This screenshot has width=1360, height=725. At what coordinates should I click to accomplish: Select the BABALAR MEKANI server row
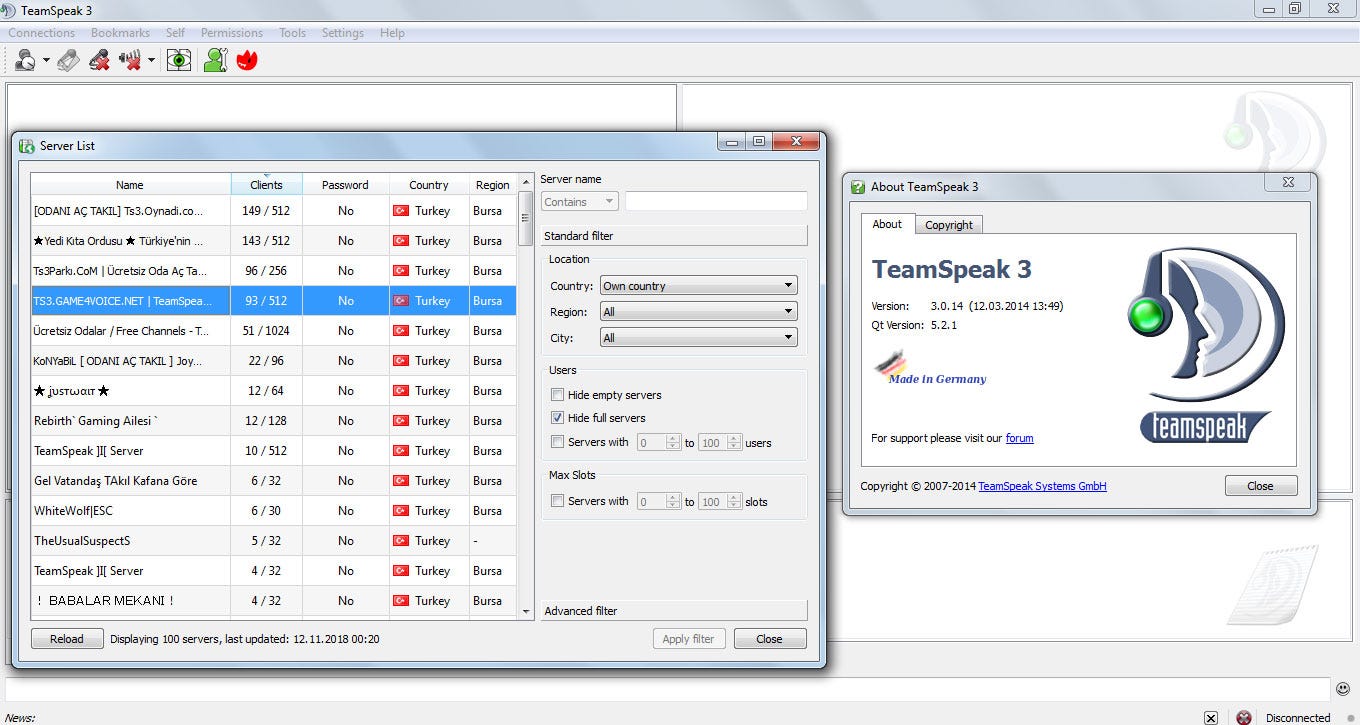[273, 601]
